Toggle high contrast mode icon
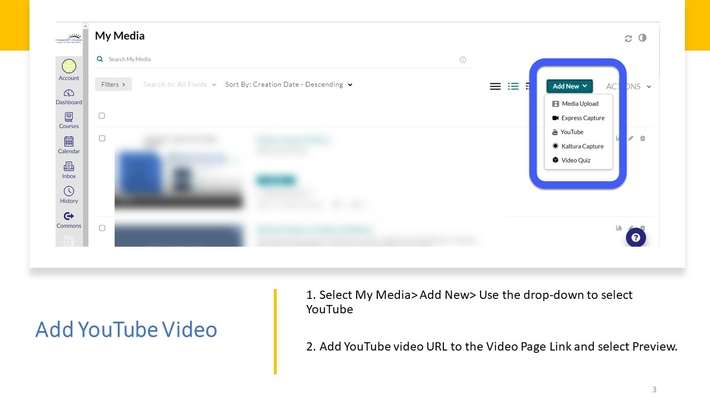Screen dimensions: 710x400 point(643,38)
